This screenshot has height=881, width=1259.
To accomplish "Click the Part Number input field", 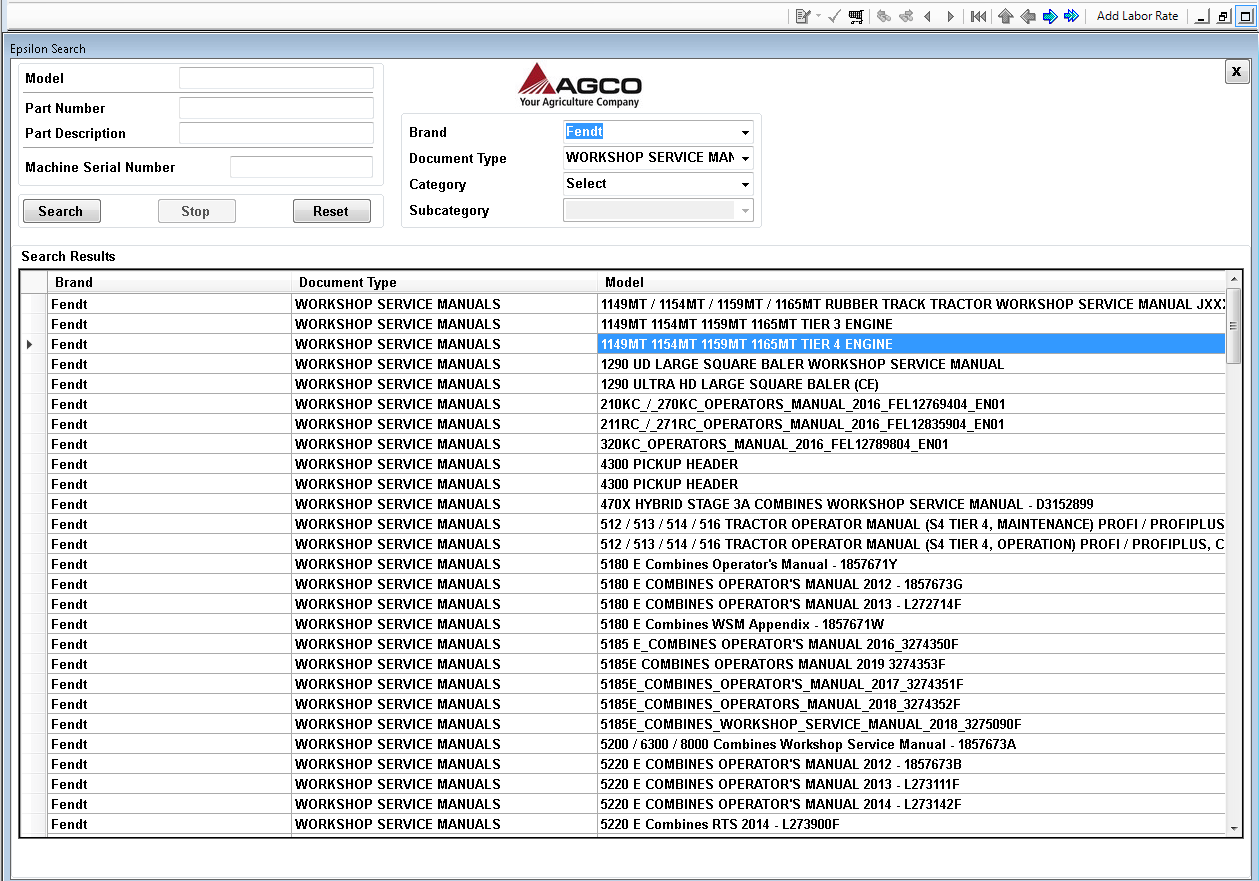I will coord(276,108).
